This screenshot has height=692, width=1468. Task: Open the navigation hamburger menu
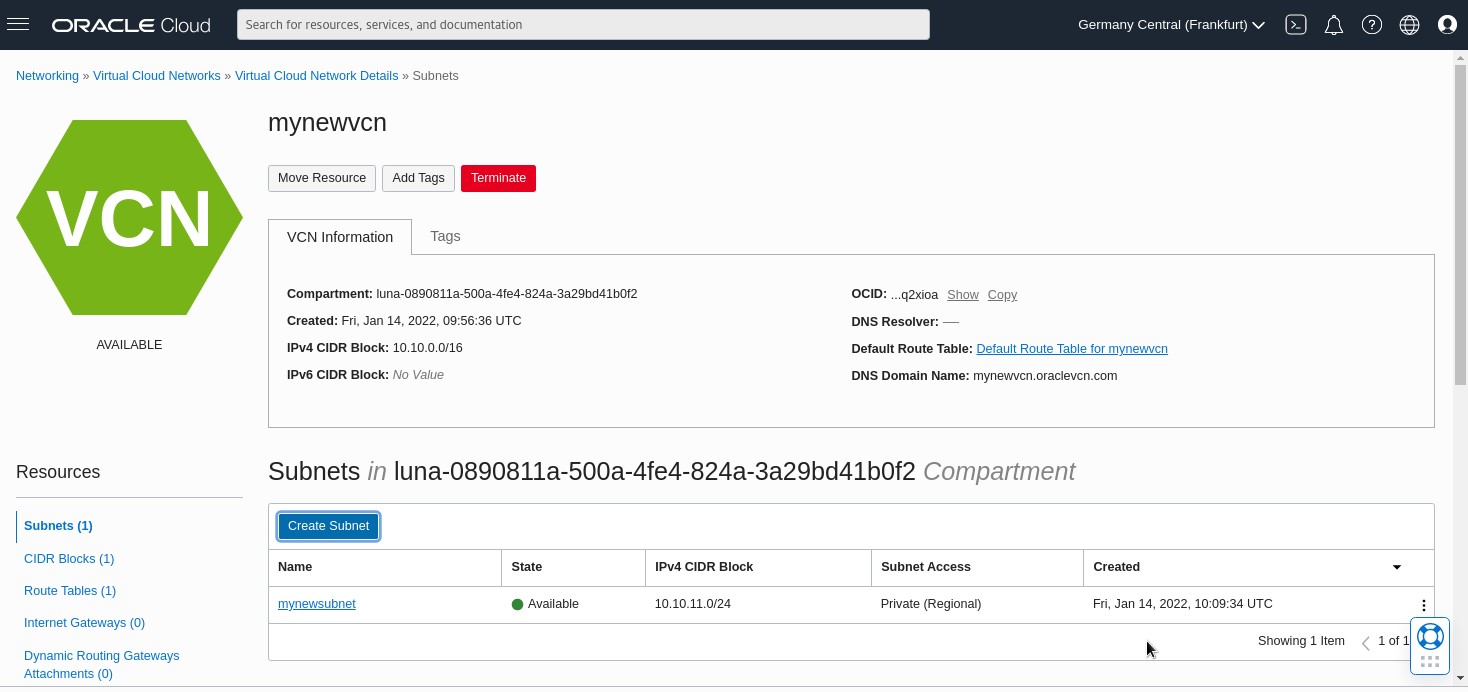click(18, 25)
